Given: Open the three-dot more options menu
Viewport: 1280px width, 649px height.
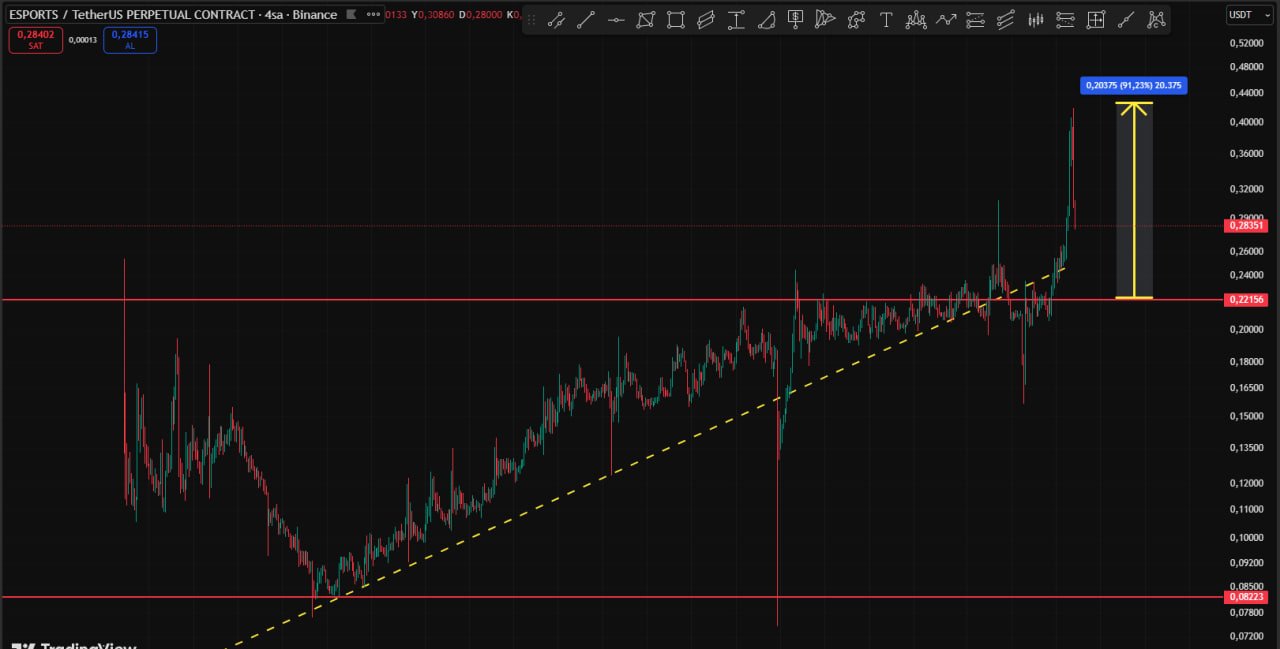Looking at the screenshot, I should 373,15.
